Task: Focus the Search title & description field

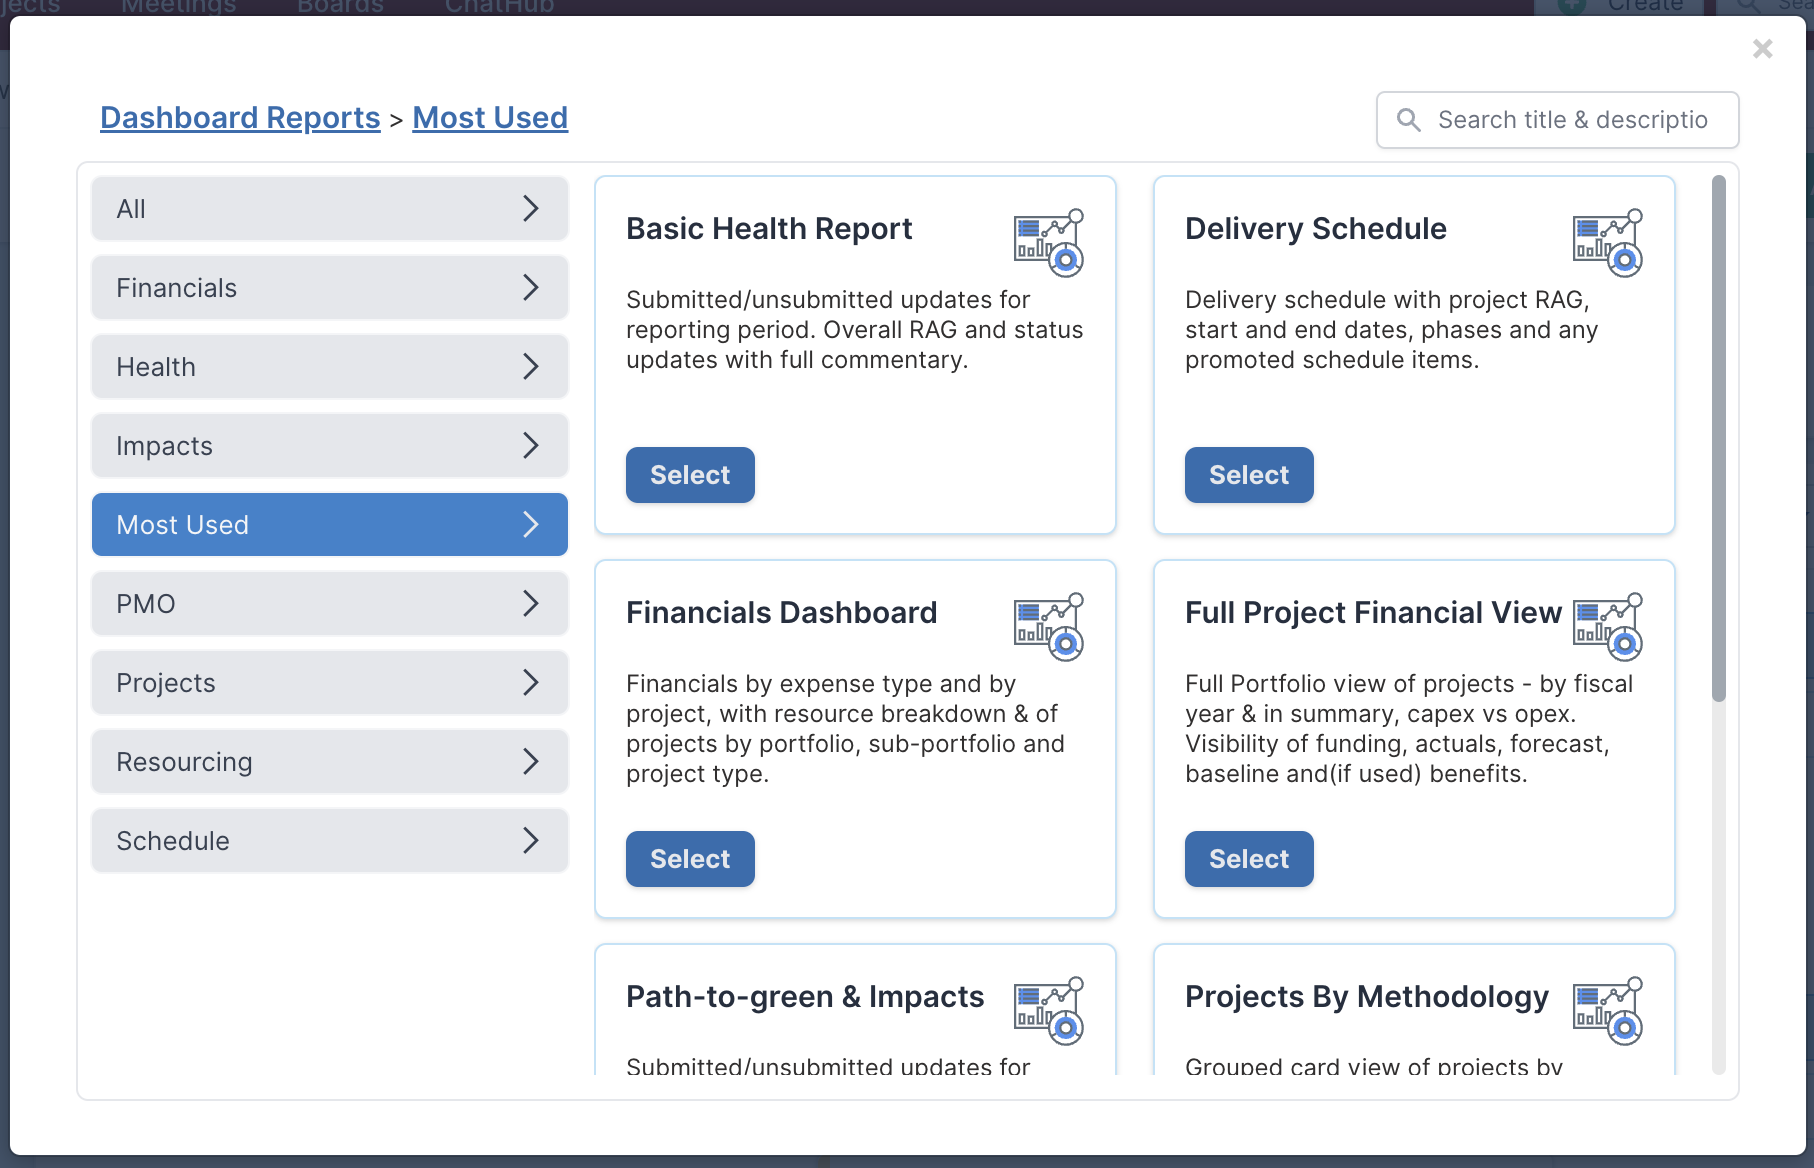Action: click(x=1558, y=120)
